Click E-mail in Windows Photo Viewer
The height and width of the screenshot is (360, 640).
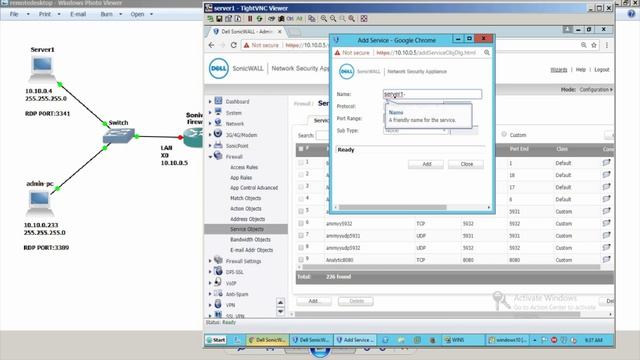78,14
